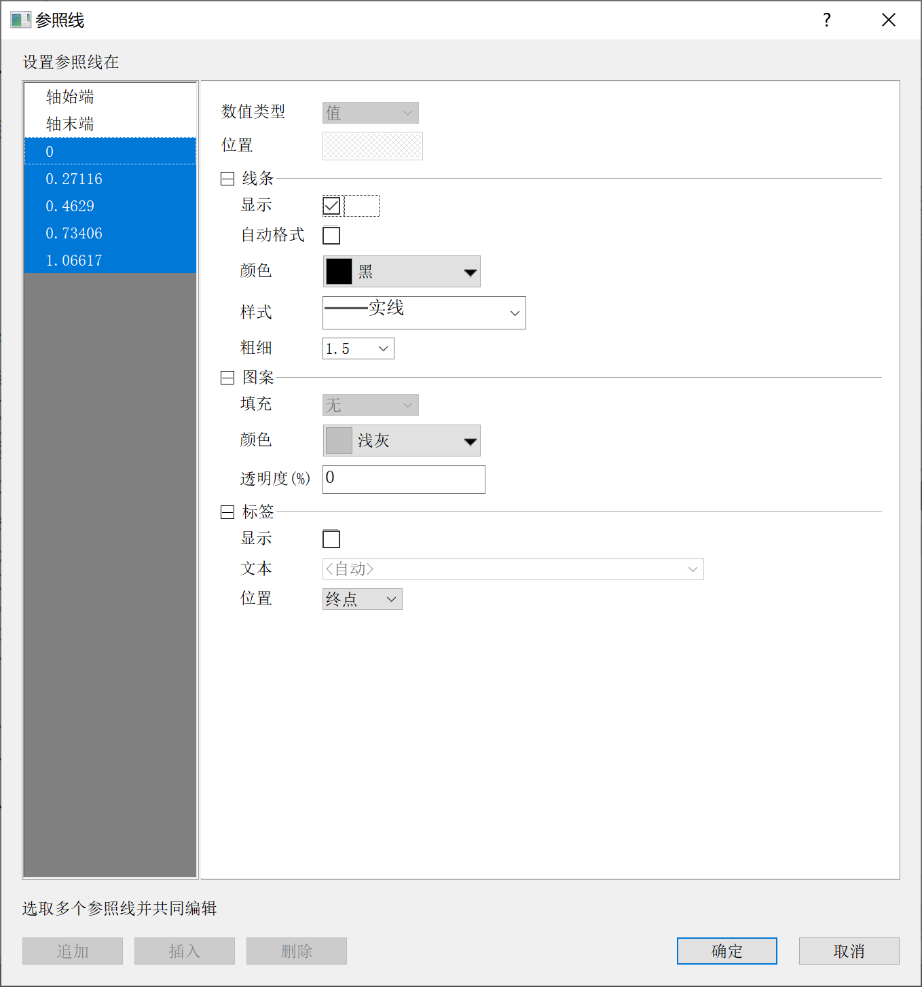This screenshot has height=987, width=922.
Task: Collapse the 标签 section
Action: click(x=227, y=512)
